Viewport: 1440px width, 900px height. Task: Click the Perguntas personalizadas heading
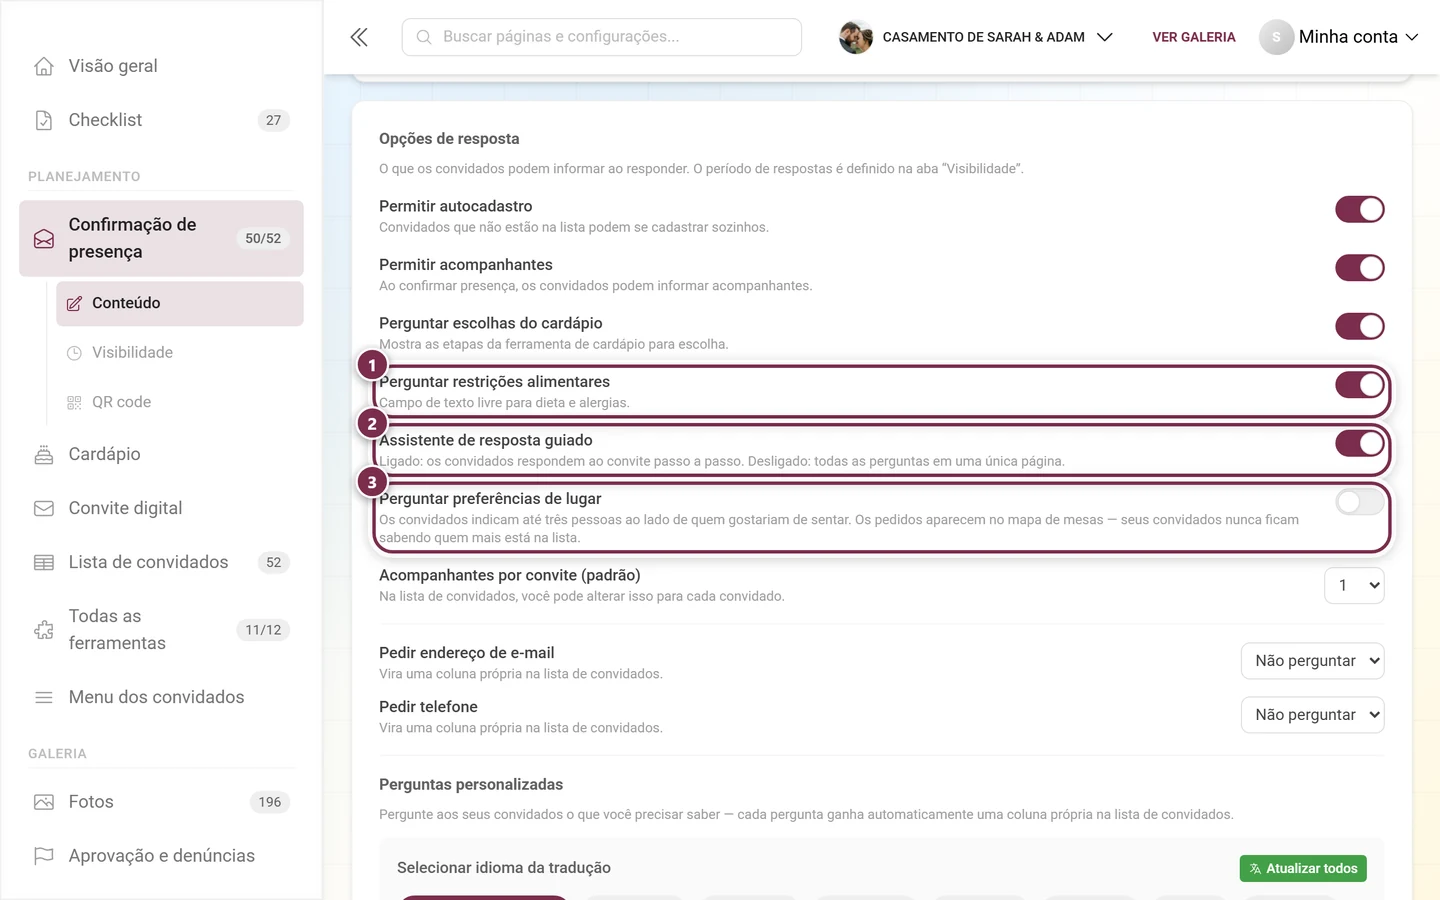click(x=471, y=785)
